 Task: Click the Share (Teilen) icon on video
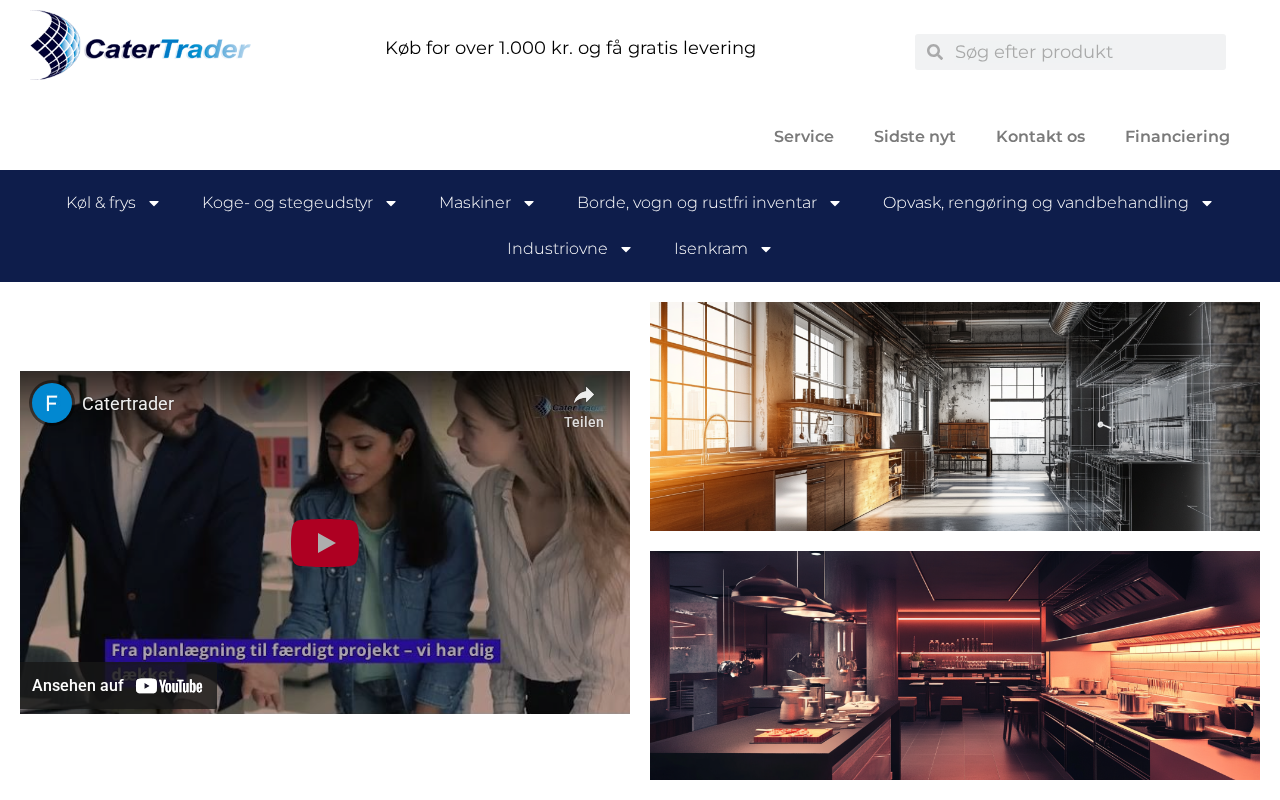click(584, 407)
